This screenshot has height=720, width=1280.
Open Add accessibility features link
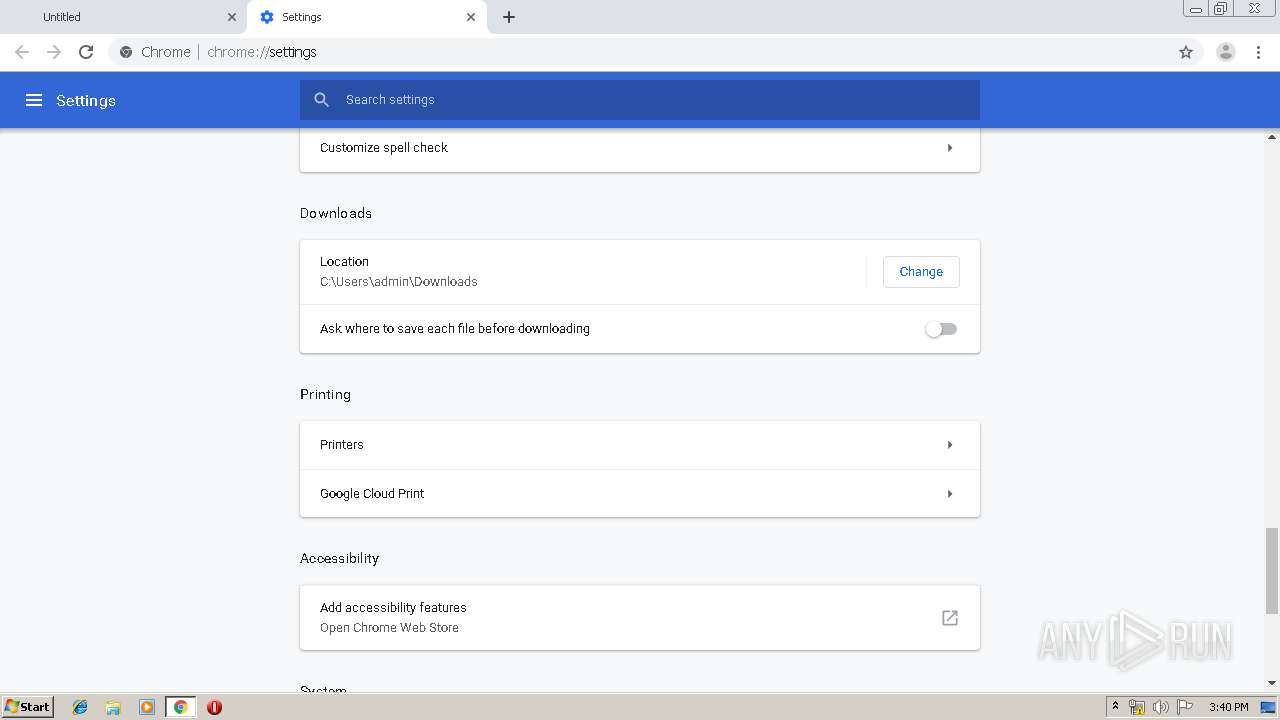coord(640,618)
